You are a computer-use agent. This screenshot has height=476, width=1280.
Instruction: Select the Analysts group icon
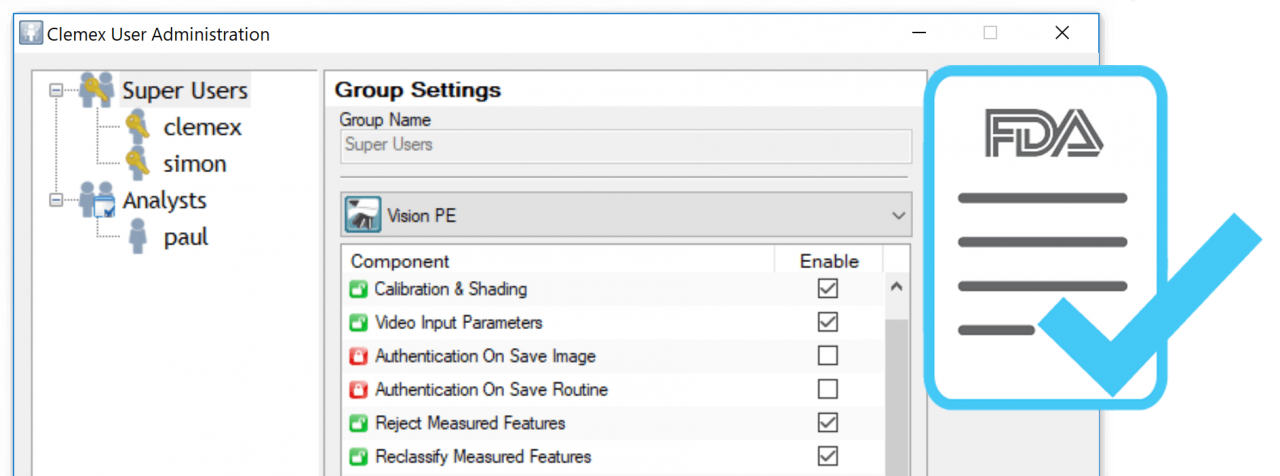97,200
